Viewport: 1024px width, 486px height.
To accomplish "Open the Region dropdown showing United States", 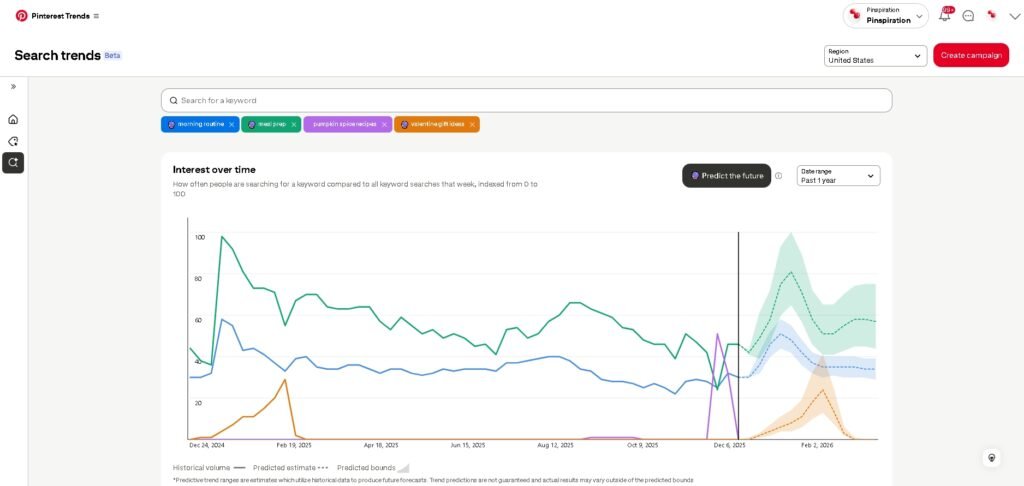I will 875,56.
